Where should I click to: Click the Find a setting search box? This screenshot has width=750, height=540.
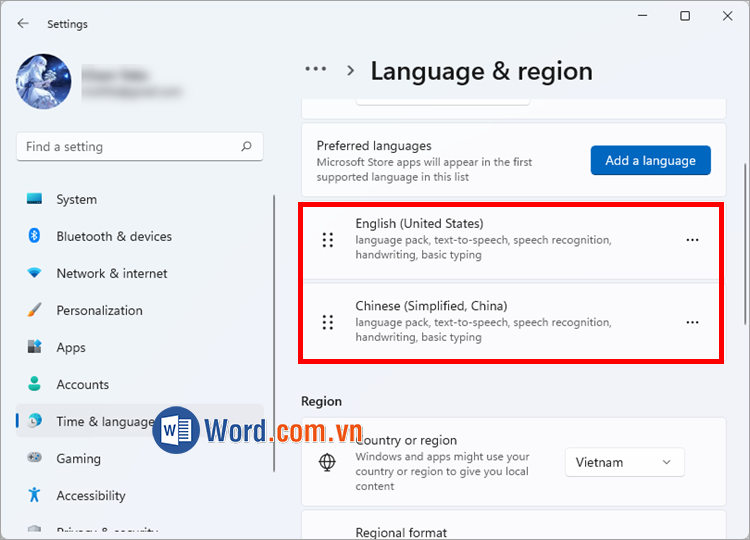click(x=130, y=147)
